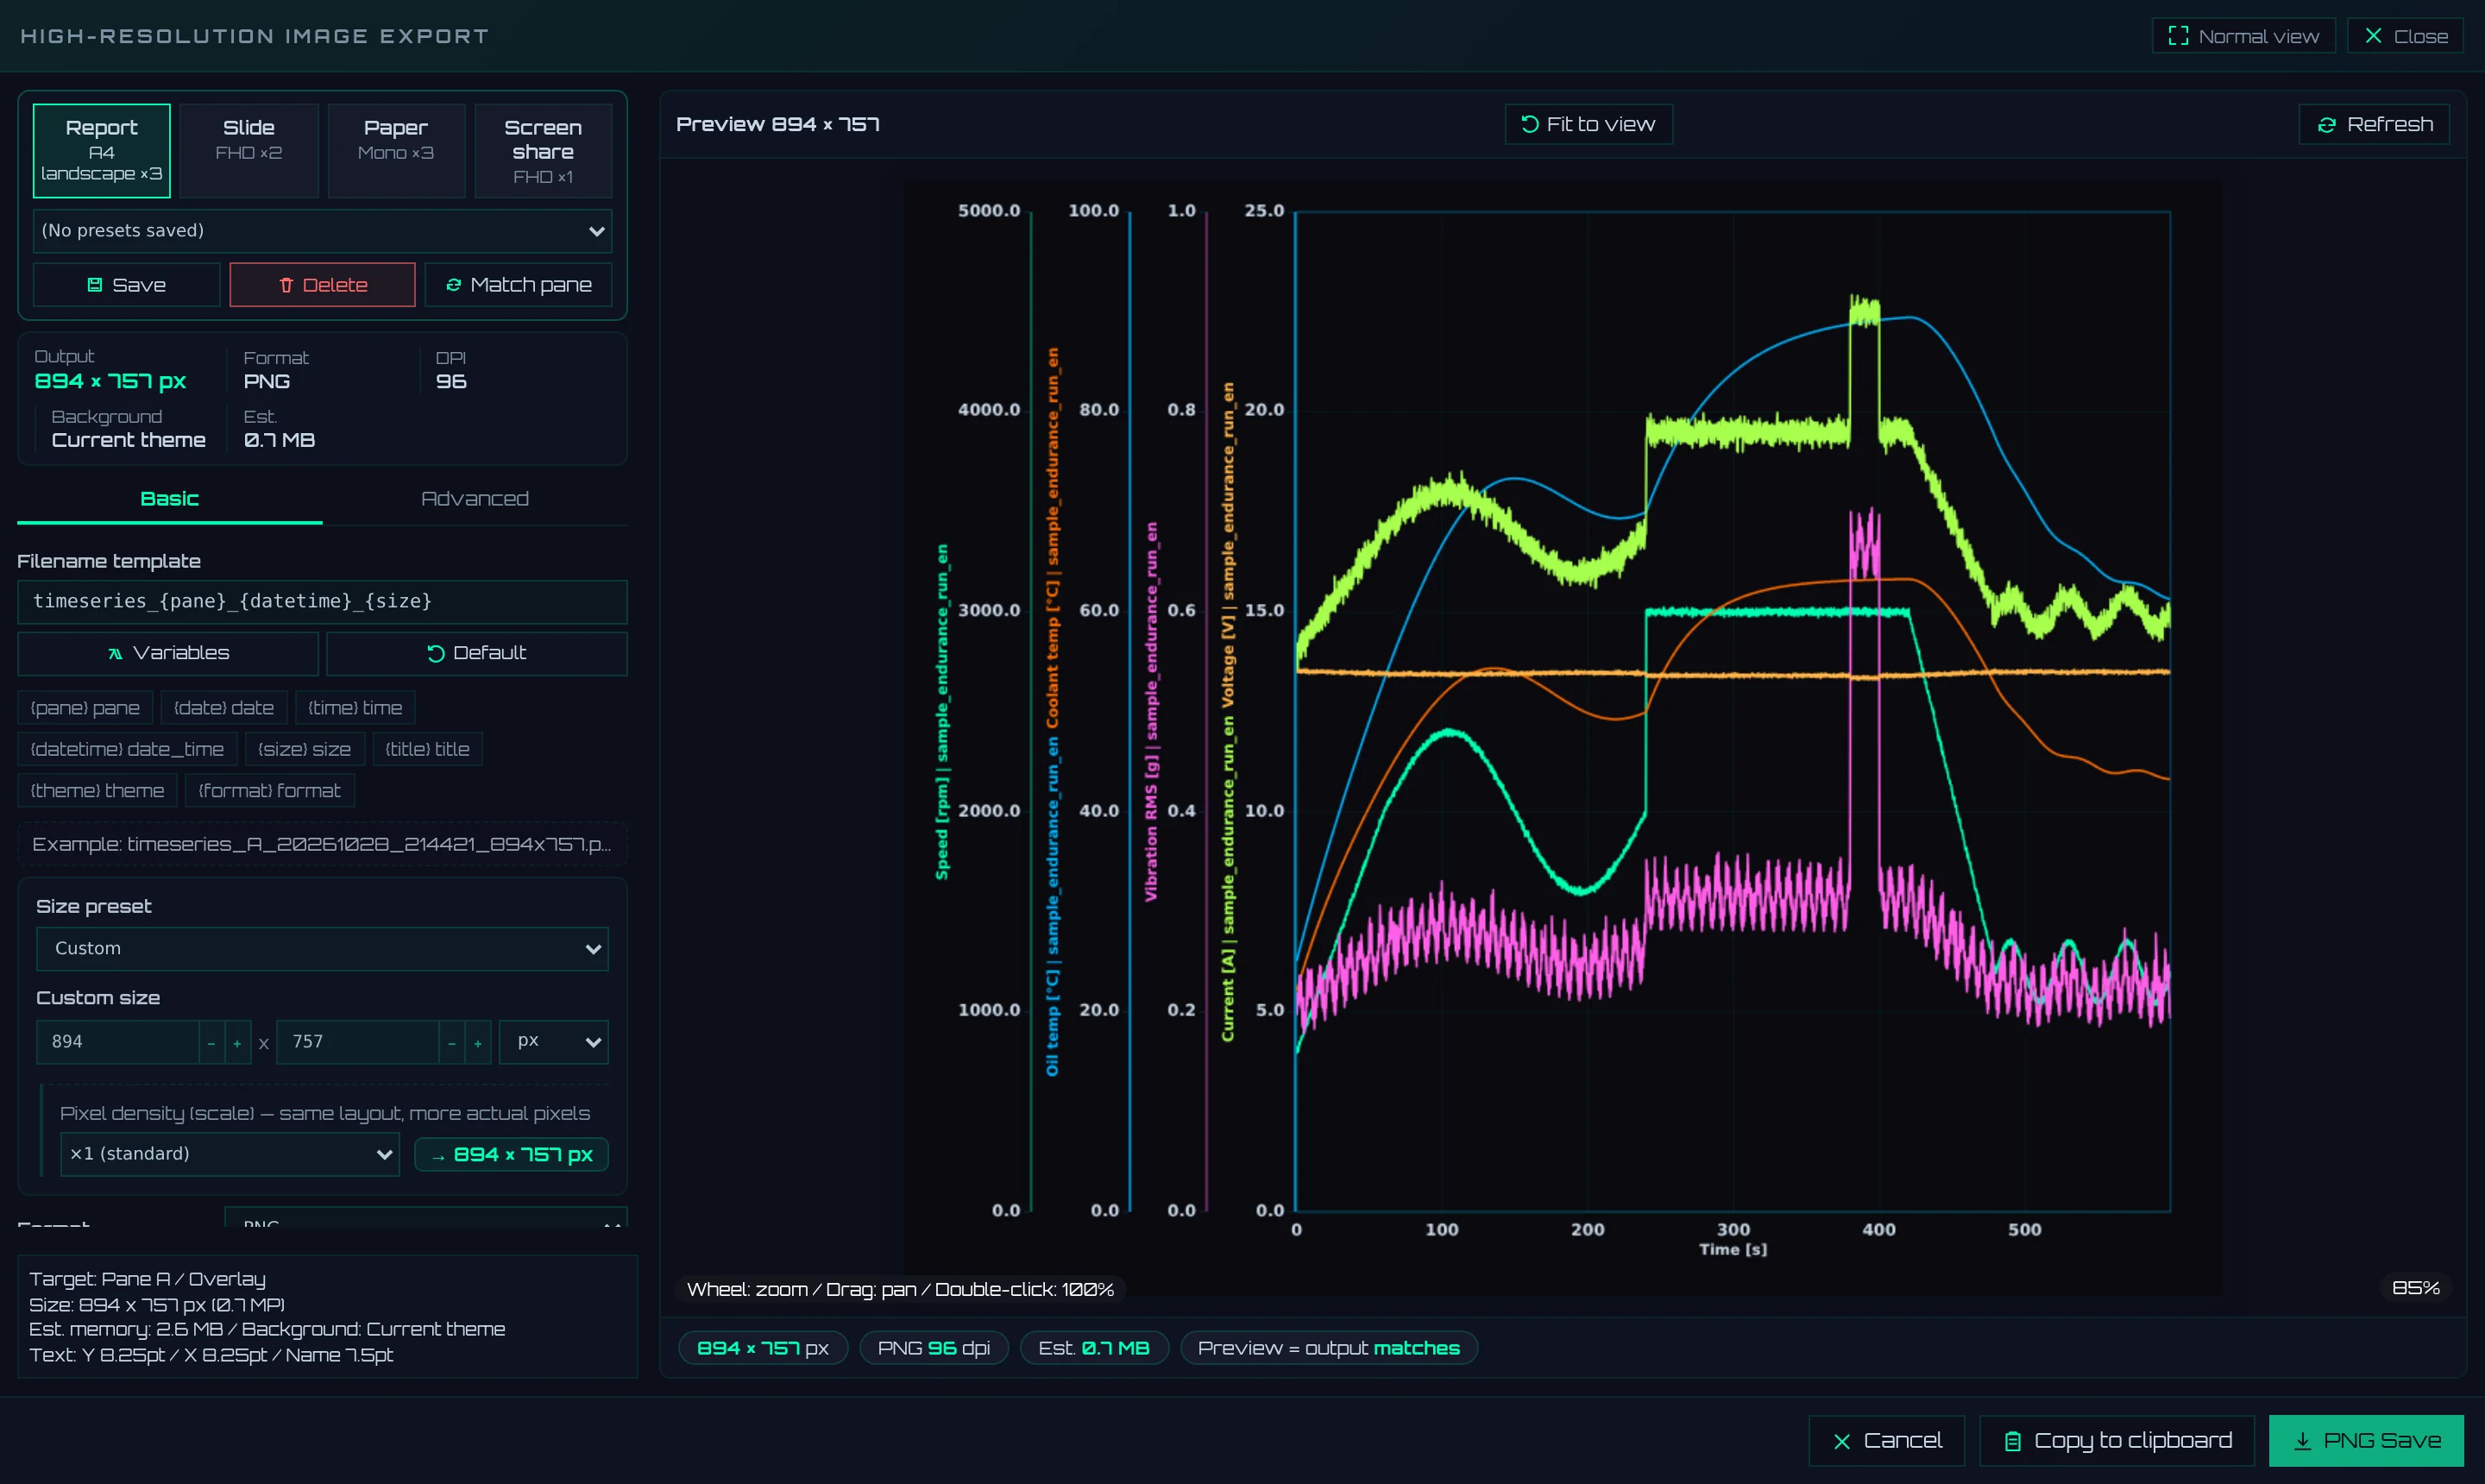This screenshot has width=2485, height=1484.
Task: Click the Filename template input field
Action: click(x=322, y=601)
